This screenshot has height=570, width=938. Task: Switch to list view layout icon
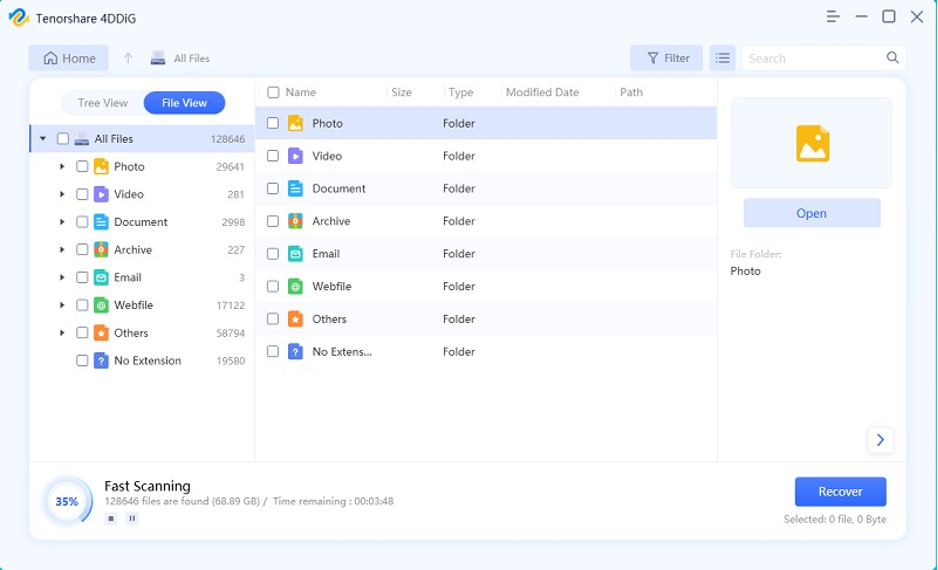pos(722,58)
